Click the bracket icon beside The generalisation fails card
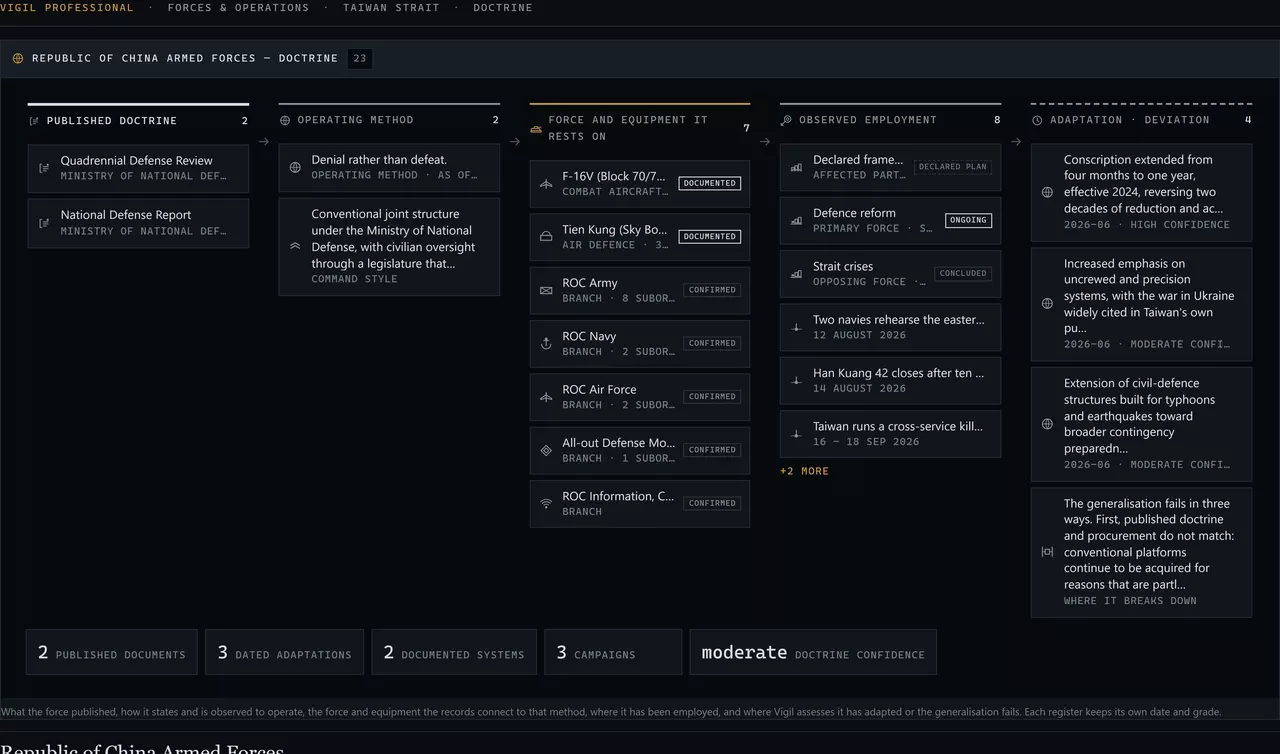The height and width of the screenshot is (754, 1280). pyautogui.click(x=1047, y=552)
